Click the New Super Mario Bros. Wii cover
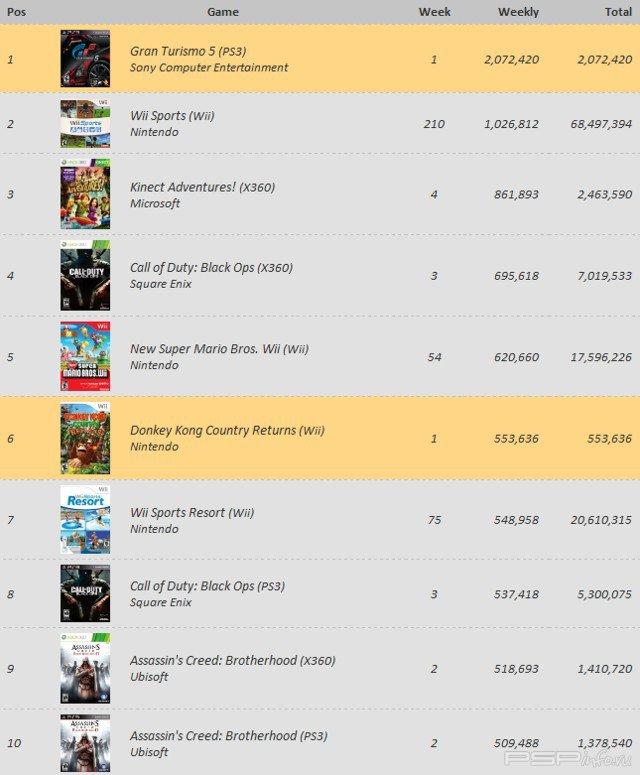Screen dimensions: 640x775 85,356
